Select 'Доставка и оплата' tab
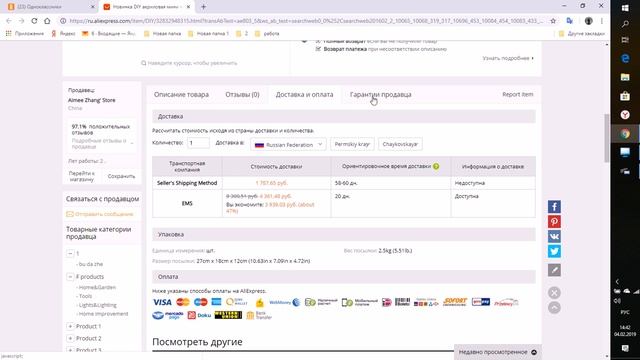 pyautogui.click(x=304, y=94)
